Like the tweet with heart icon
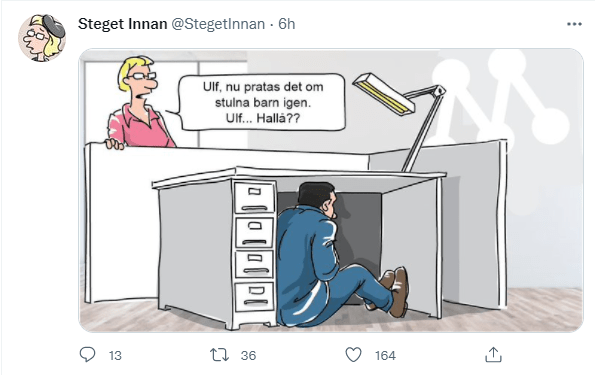The width and height of the screenshot is (595, 375). pos(353,355)
